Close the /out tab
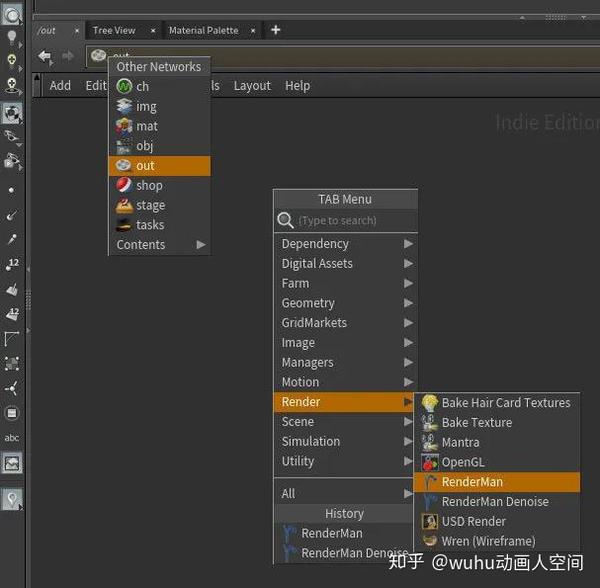This screenshot has width=600, height=588. tap(77, 31)
